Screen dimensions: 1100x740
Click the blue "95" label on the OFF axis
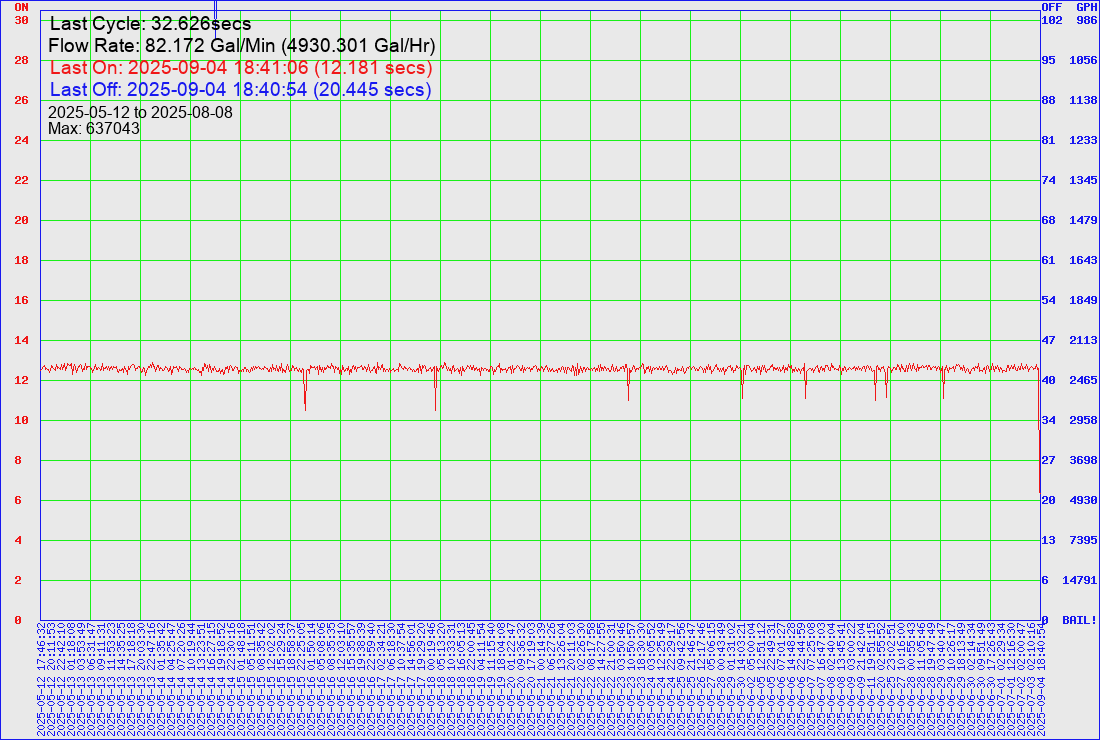point(1048,60)
